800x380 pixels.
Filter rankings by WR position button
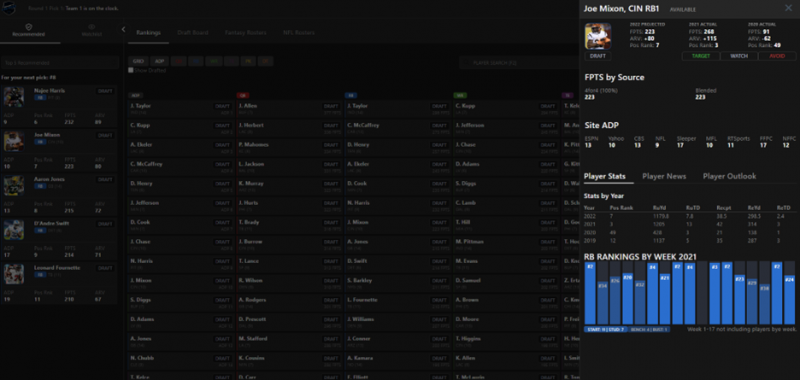click(x=213, y=61)
